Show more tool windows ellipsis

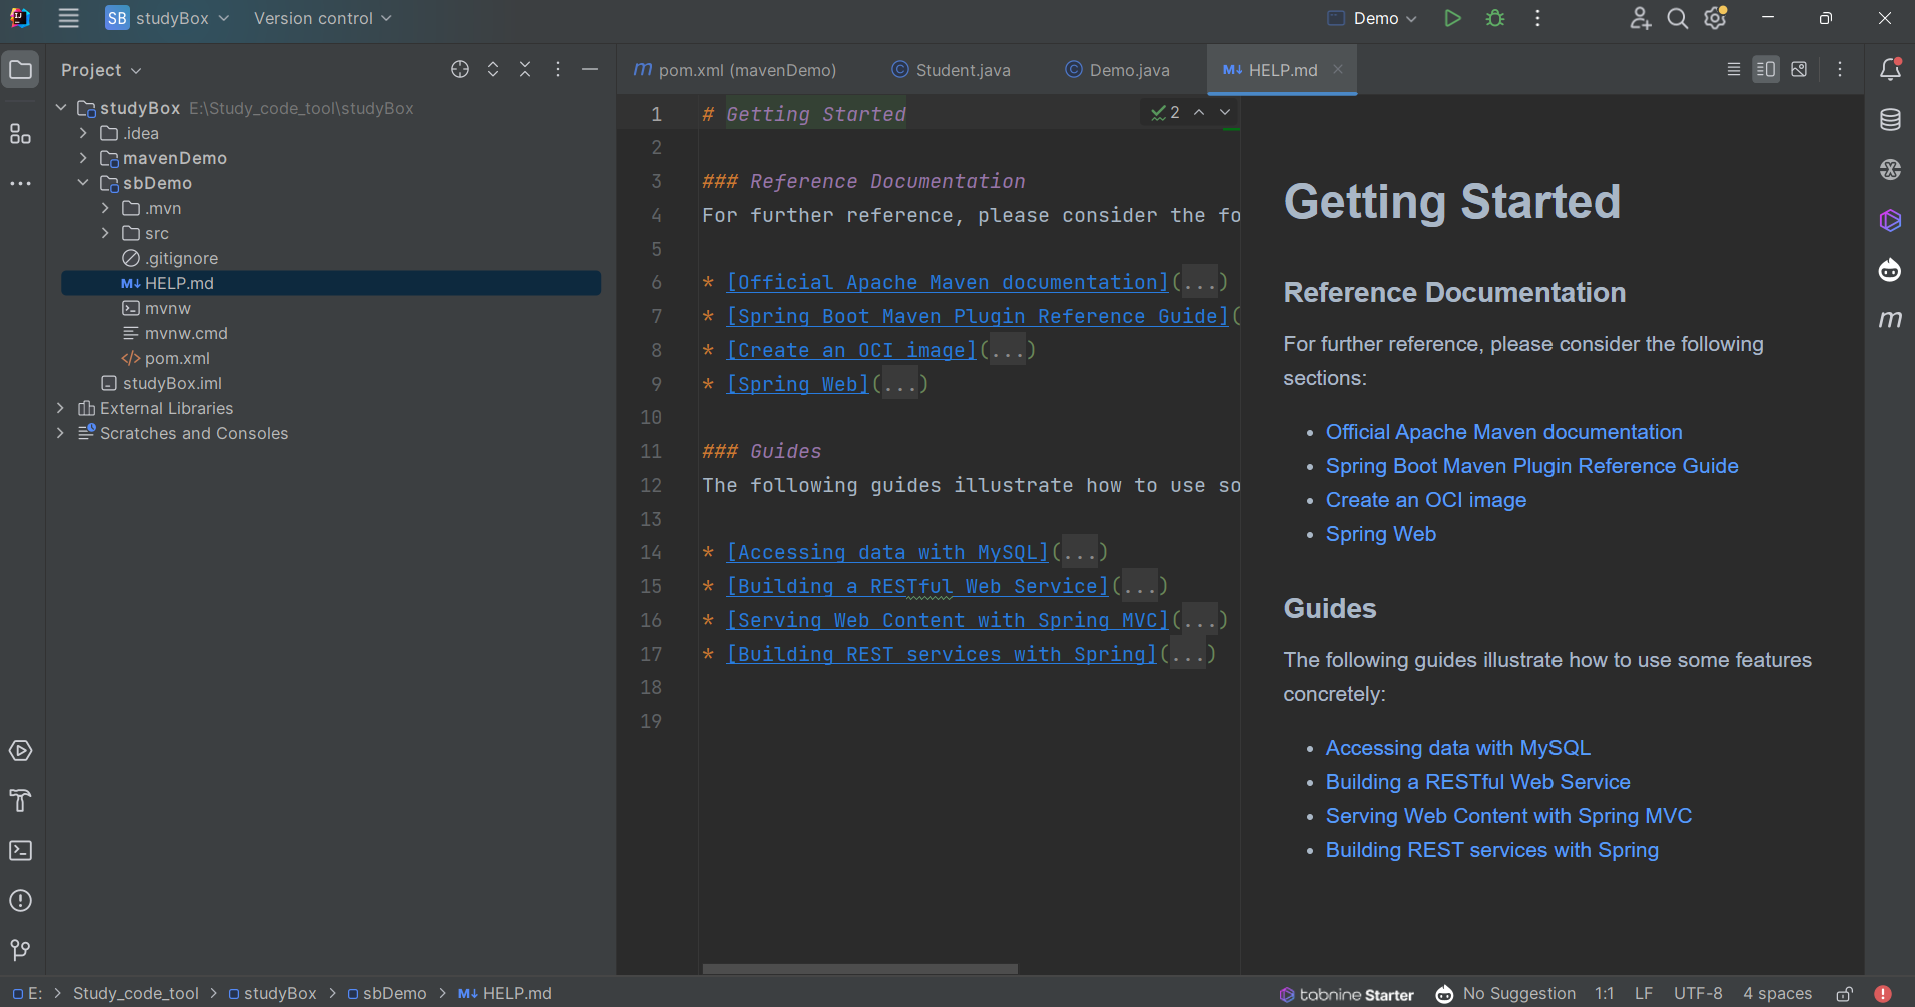point(20,184)
